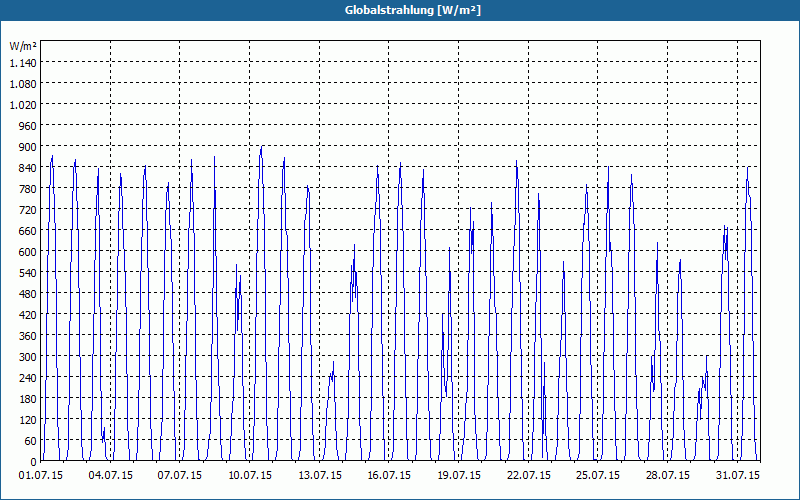Click the 180 y-axis value
The width and height of the screenshot is (800, 500).
(x=28, y=398)
